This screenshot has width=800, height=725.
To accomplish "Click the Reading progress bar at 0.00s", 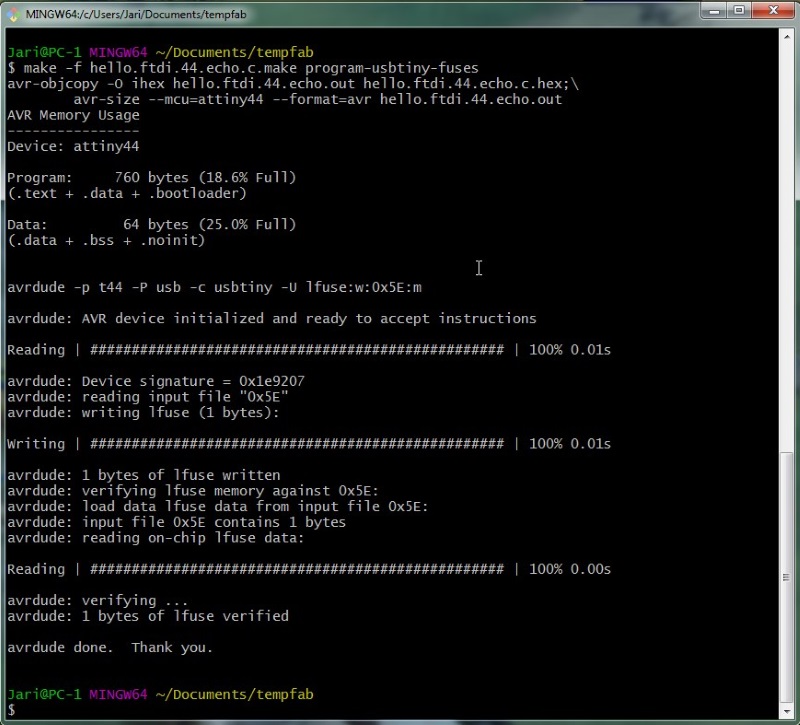I will pos(309,569).
